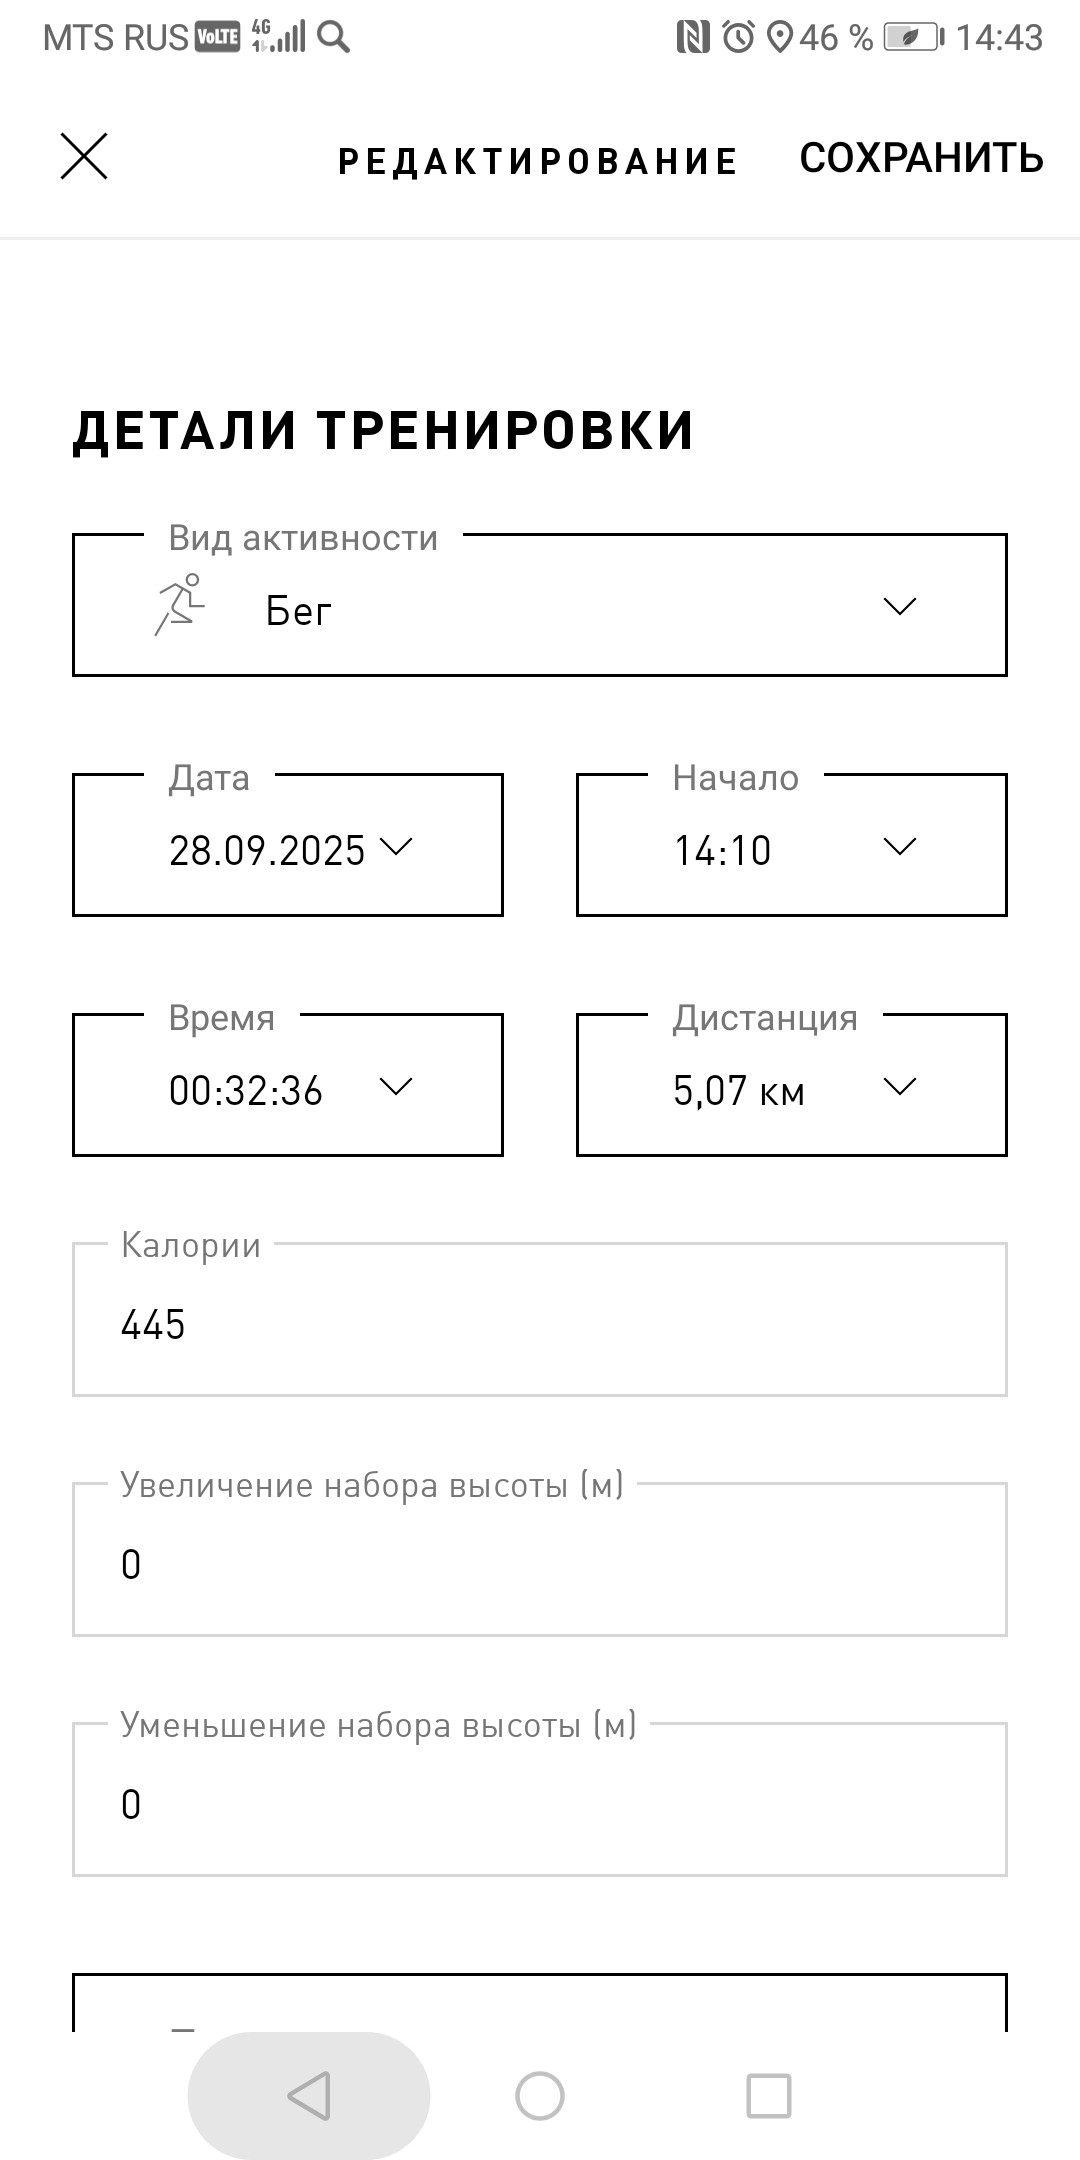Viewport: 1080px width, 2160px height.
Task: Open recent apps square button
Action: point(769,2095)
